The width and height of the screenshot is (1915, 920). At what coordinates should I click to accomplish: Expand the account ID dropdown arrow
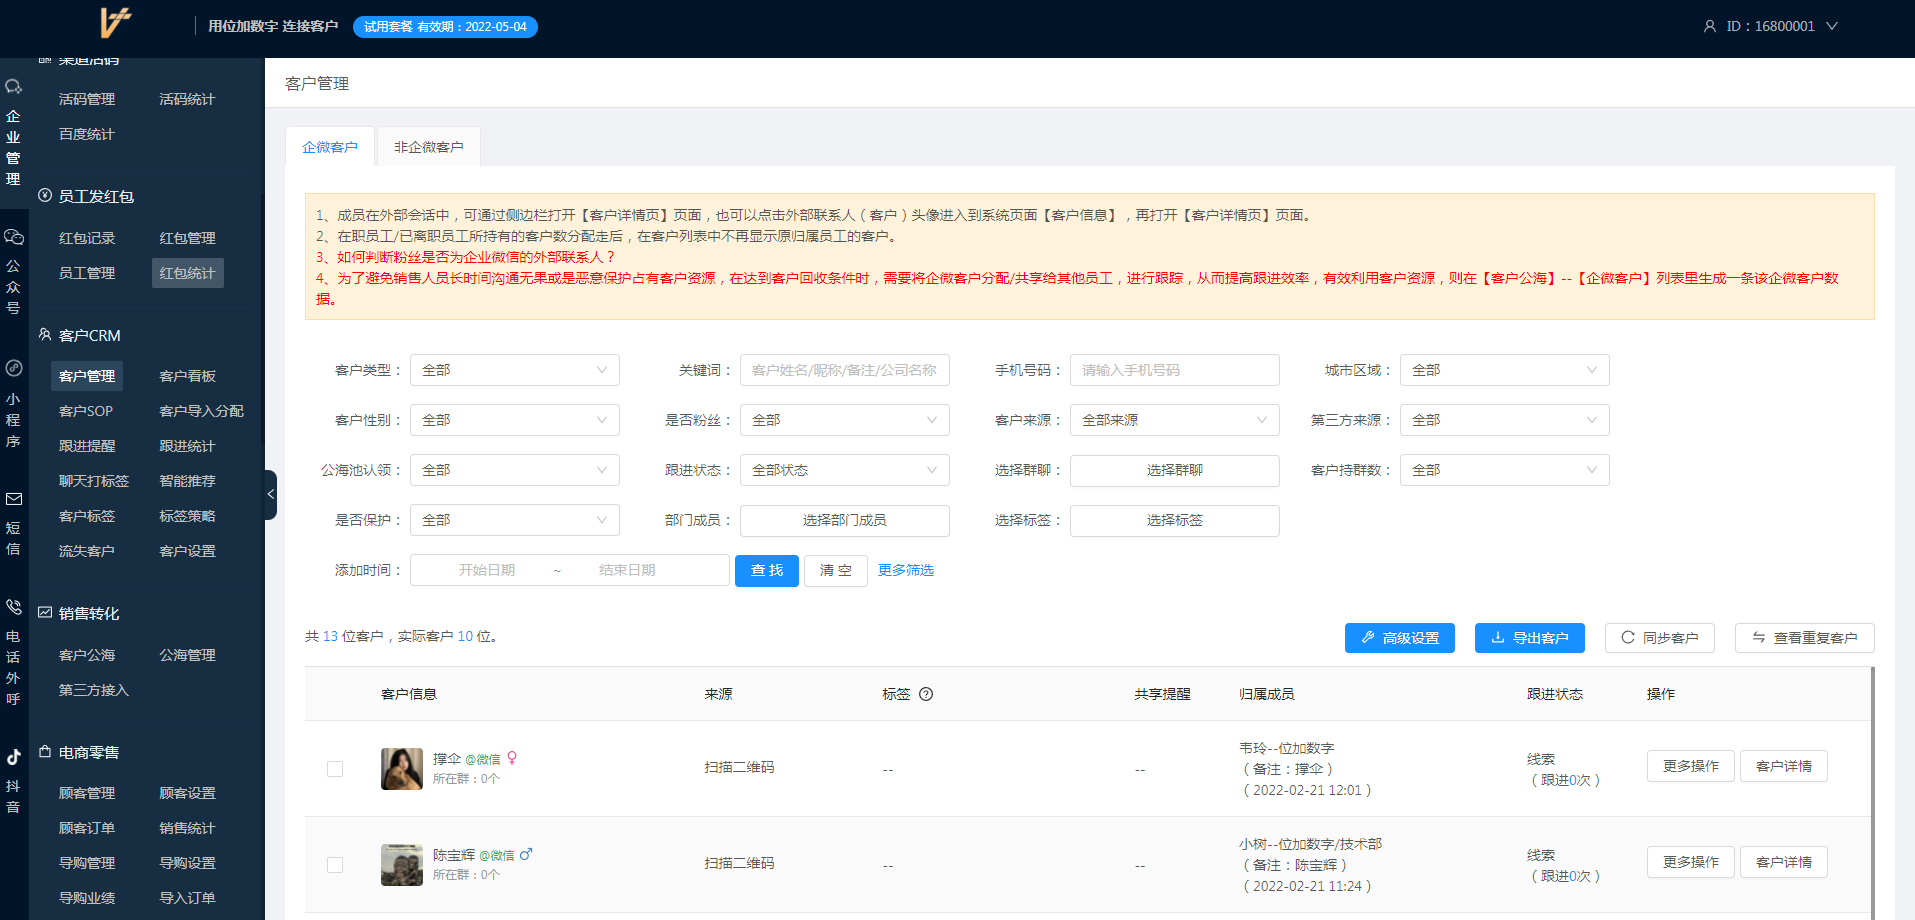pos(1832,26)
